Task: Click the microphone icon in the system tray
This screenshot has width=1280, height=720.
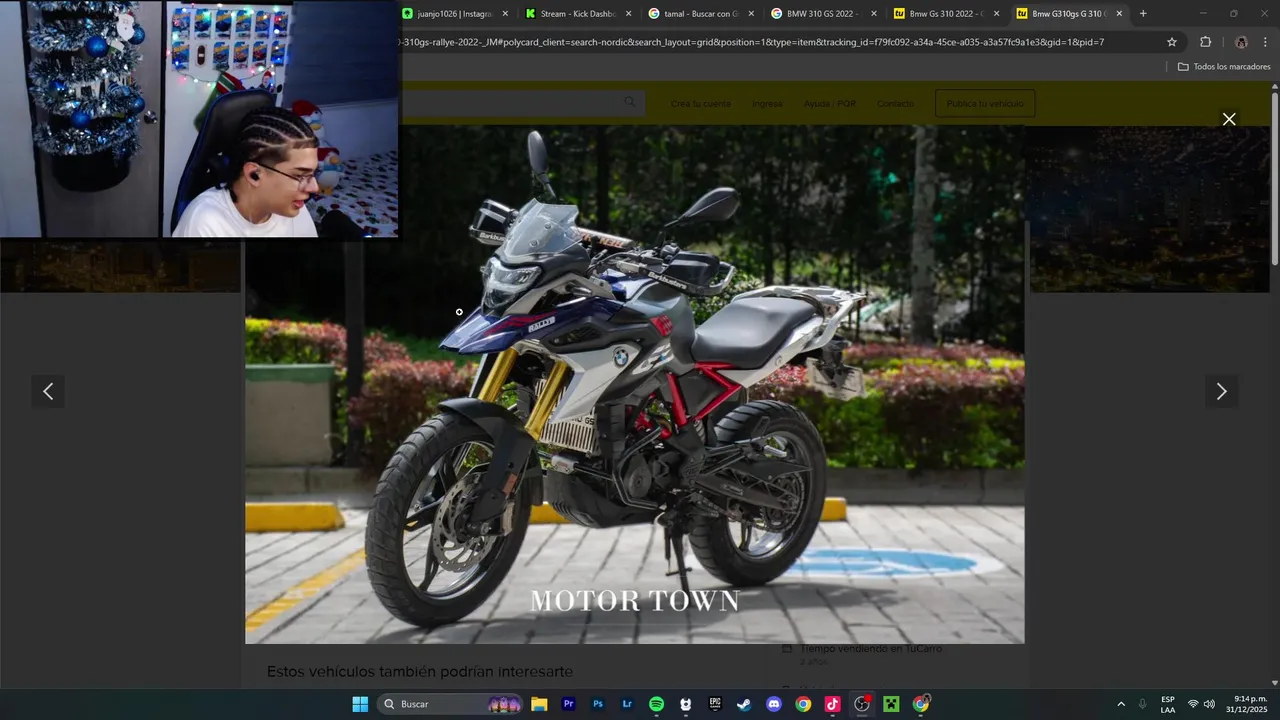Action: (x=1143, y=704)
